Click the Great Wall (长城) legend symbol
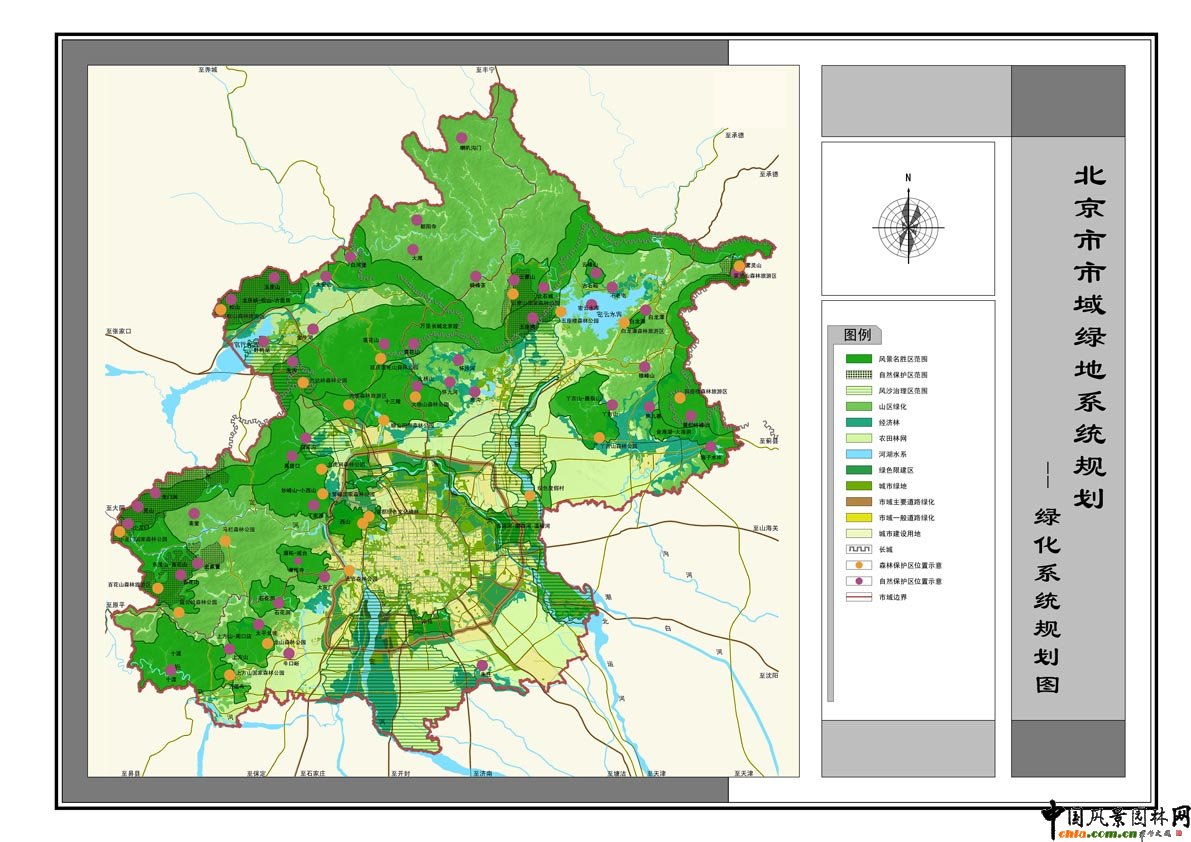 pos(859,549)
